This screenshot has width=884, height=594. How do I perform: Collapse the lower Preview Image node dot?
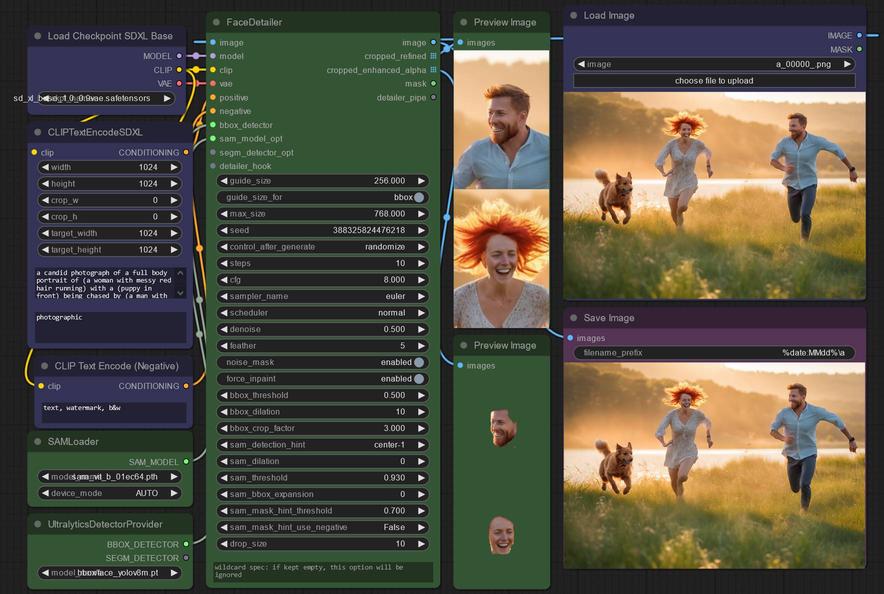463,345
